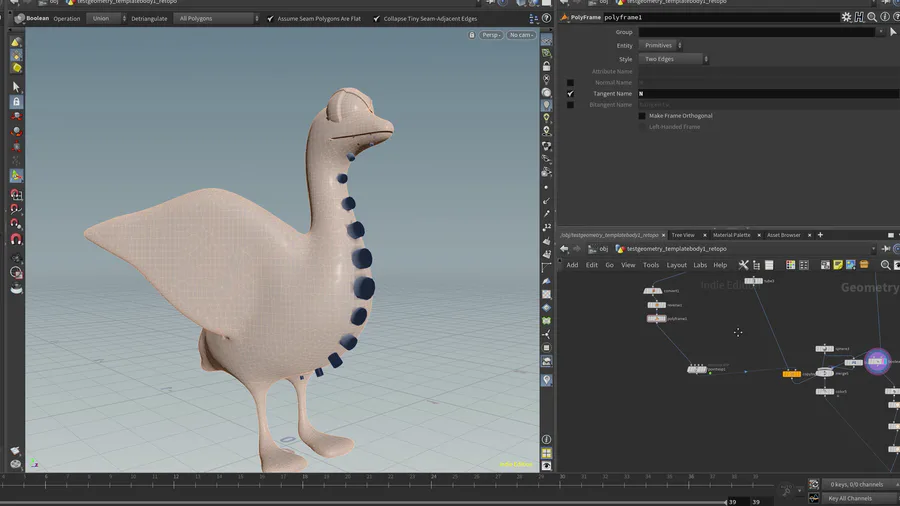Enable grid snapping magnet icon
Viewport: 900px width, 506px height.
(x=16, y=195)
